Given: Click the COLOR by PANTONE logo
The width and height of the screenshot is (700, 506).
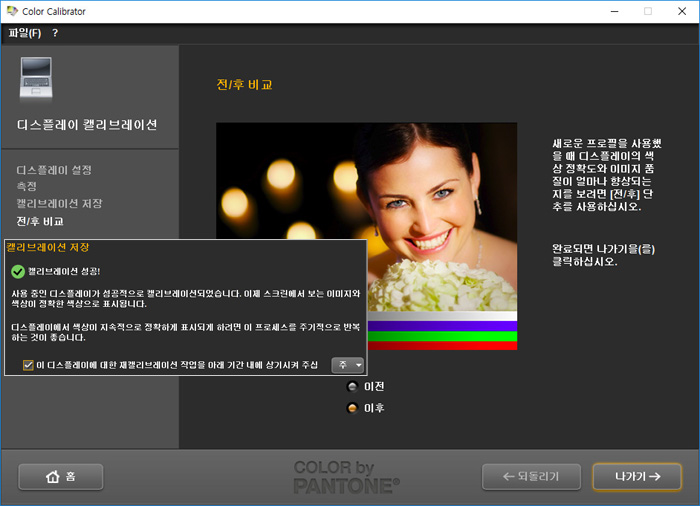Looking at the screenshot, I should point(346,477).
